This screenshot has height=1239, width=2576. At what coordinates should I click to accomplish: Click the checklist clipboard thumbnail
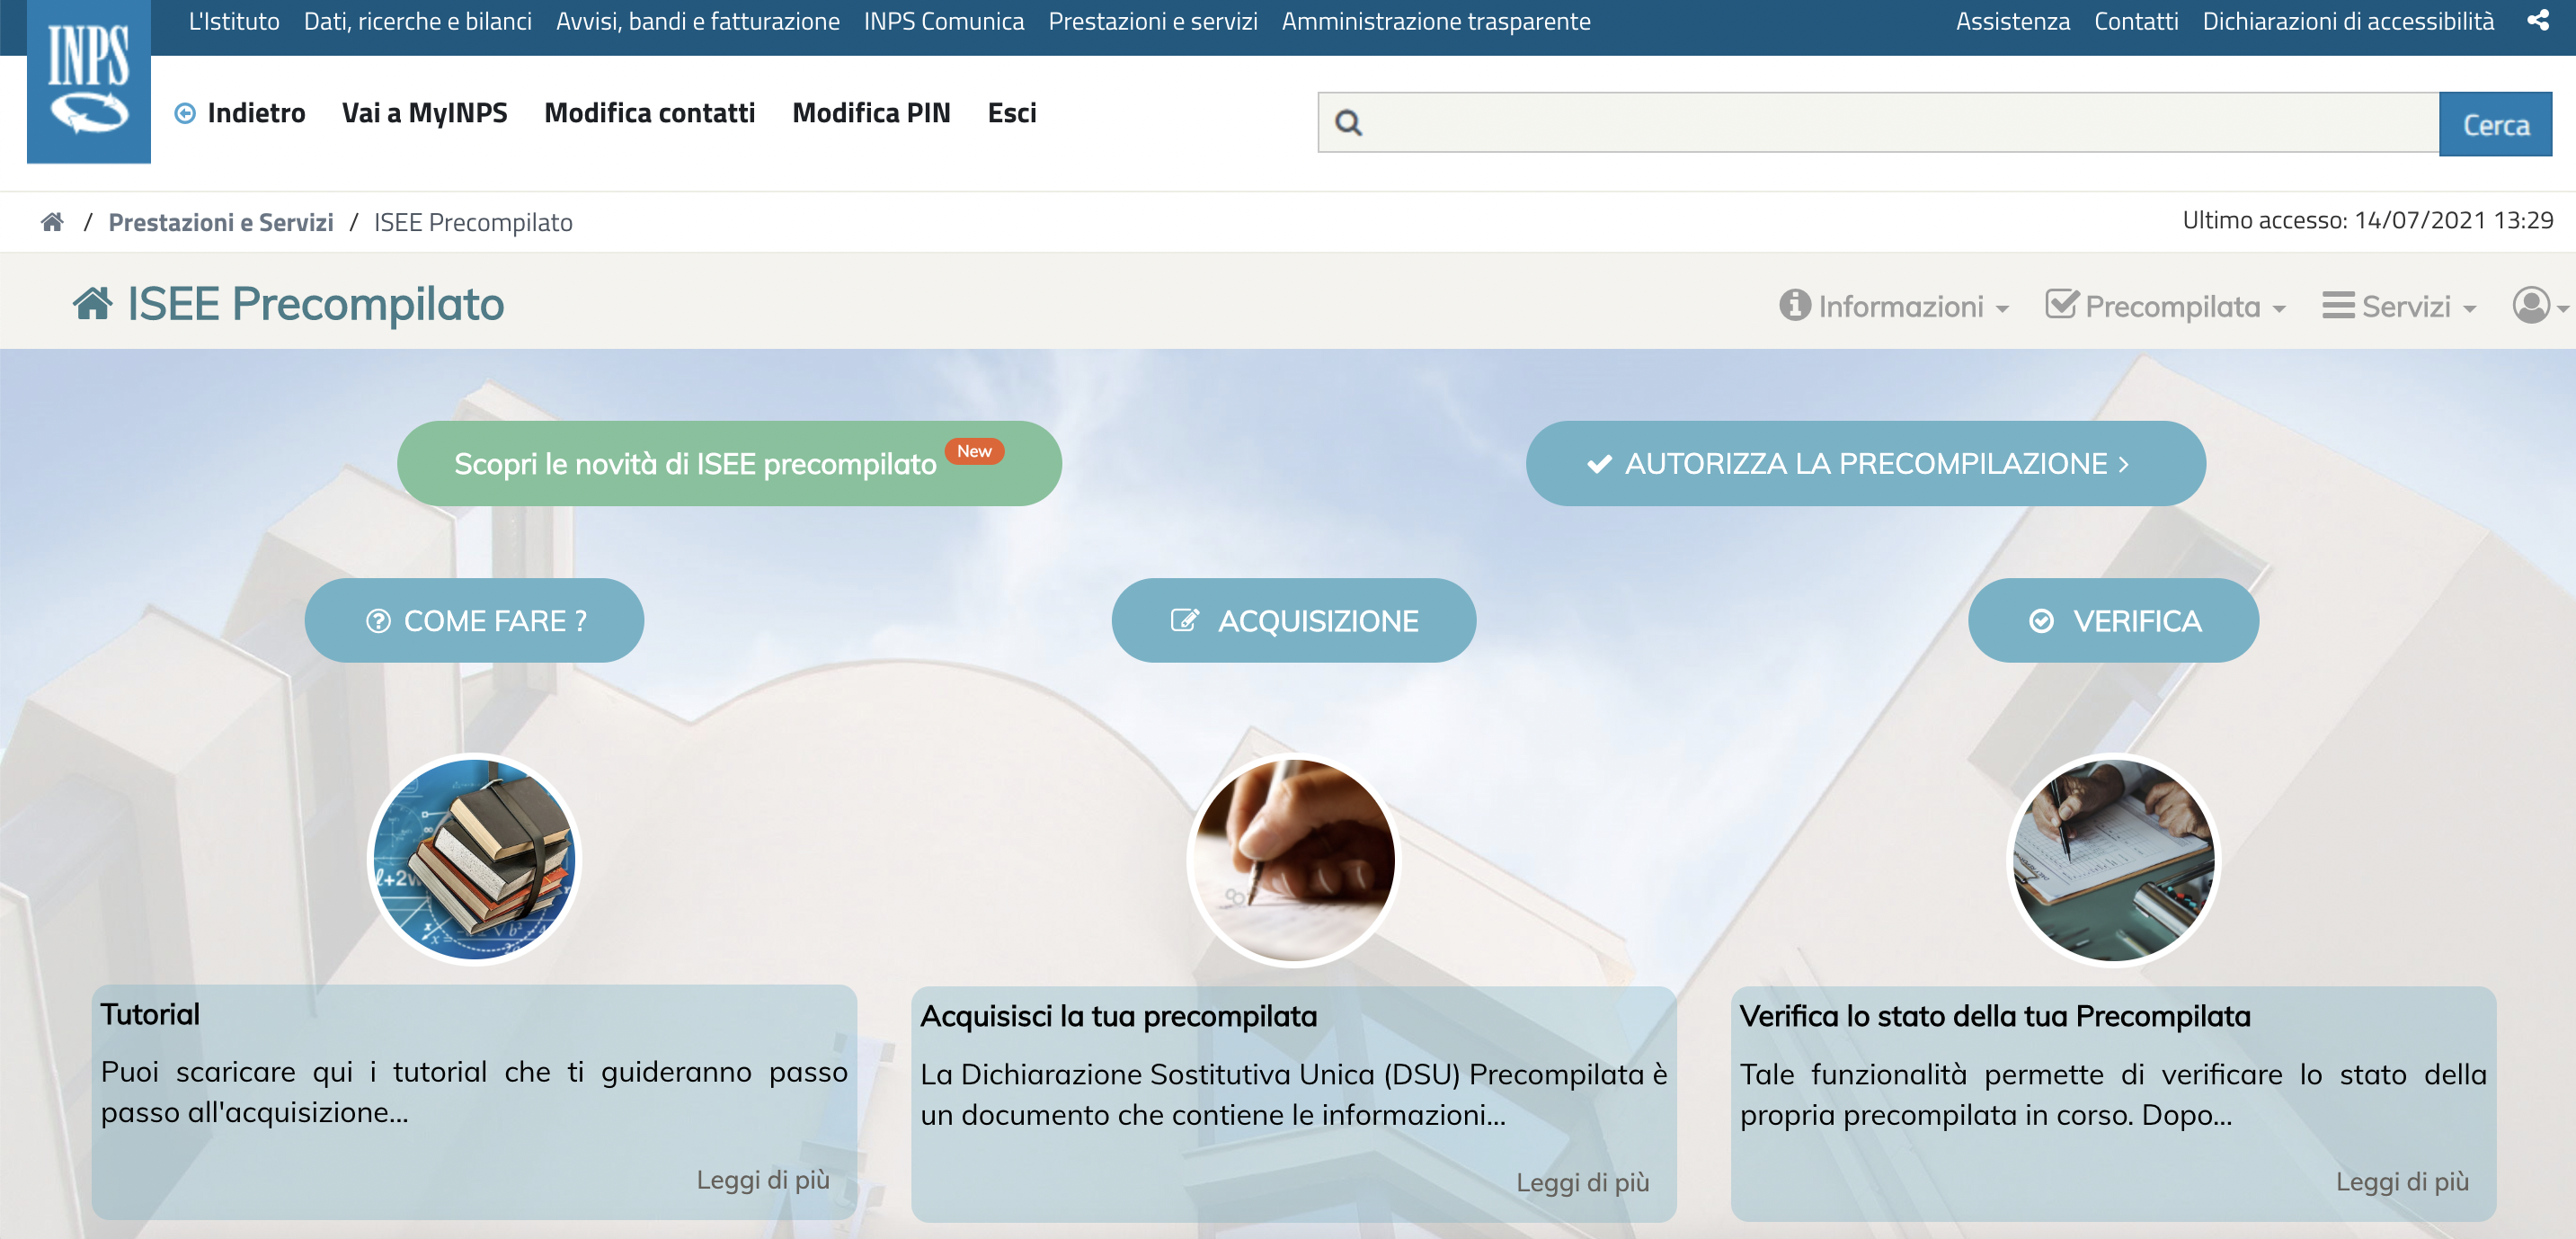pos(2113,859)
